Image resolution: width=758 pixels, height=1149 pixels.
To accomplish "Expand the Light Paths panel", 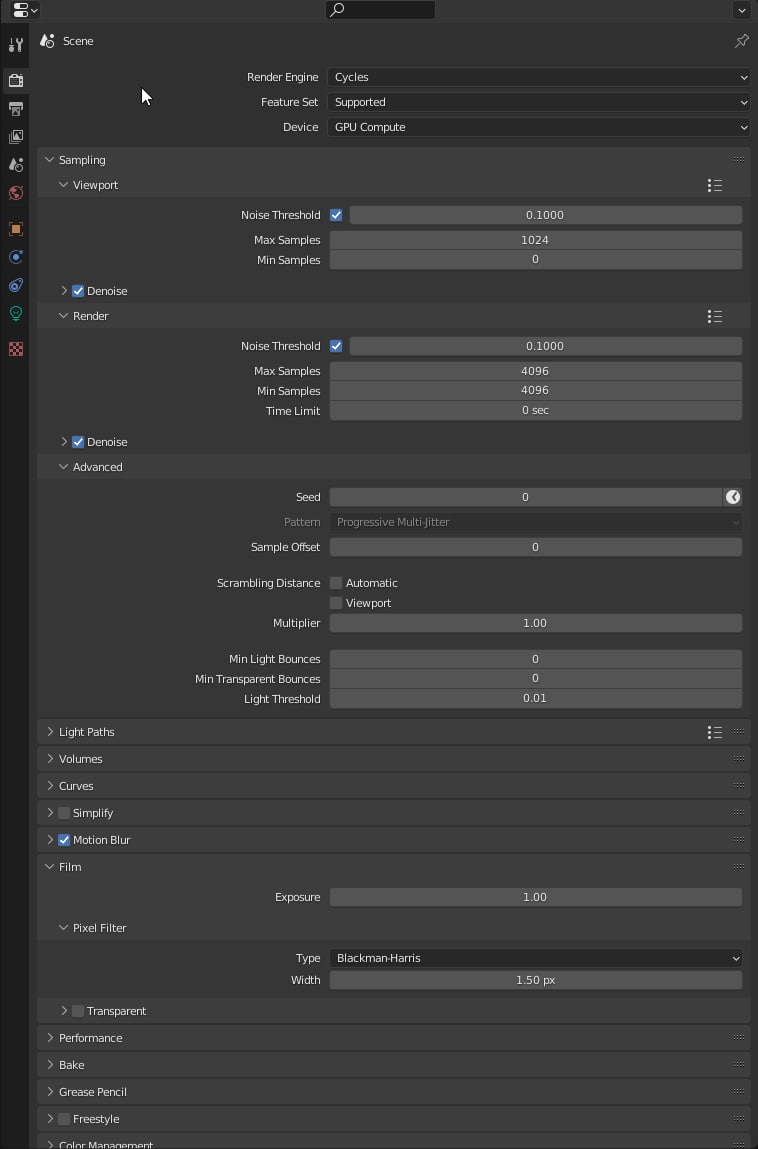I will pyautogui.click(x=50, y=732).
